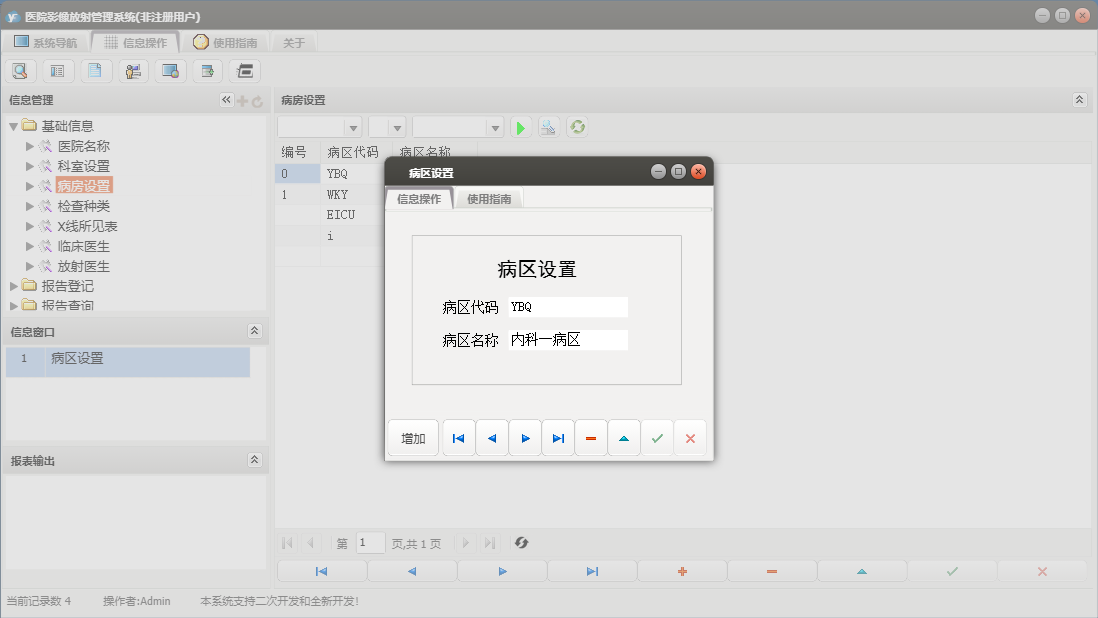Collapse the 信息窗口 panel

pyautogui.click(x=256, y=330)
